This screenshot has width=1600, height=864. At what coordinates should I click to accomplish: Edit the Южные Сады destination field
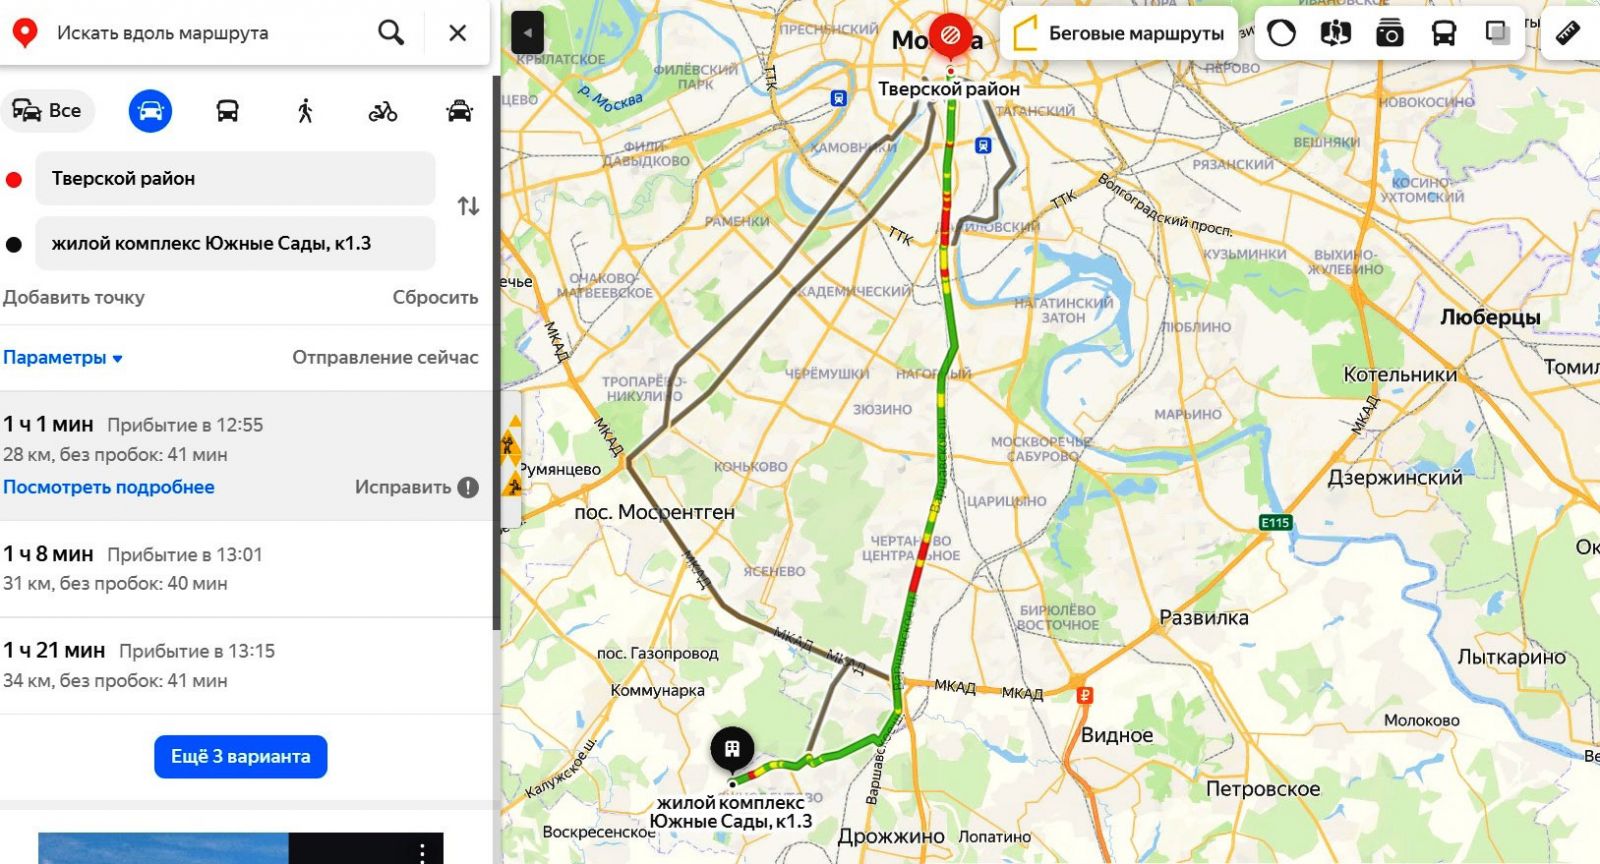(x=235, y=243)
